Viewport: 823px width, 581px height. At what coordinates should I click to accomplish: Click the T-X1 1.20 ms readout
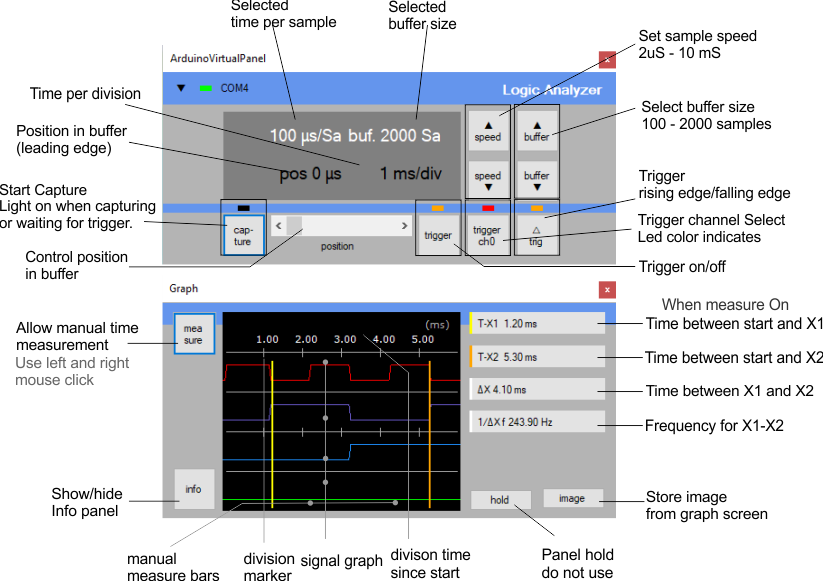tap(536, 324)
